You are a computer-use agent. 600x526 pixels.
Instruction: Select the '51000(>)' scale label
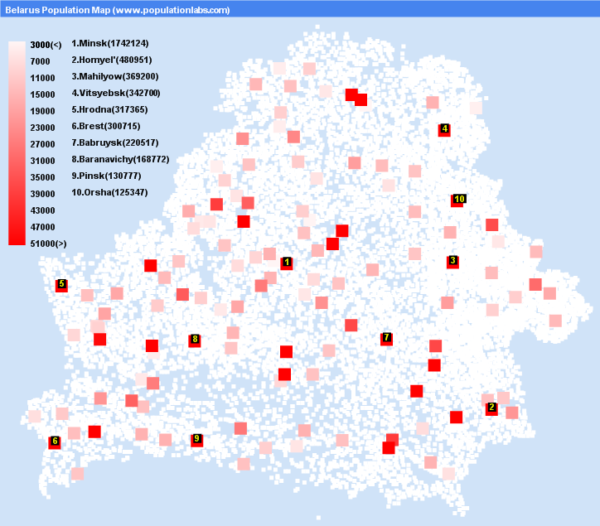click(48, 243)
